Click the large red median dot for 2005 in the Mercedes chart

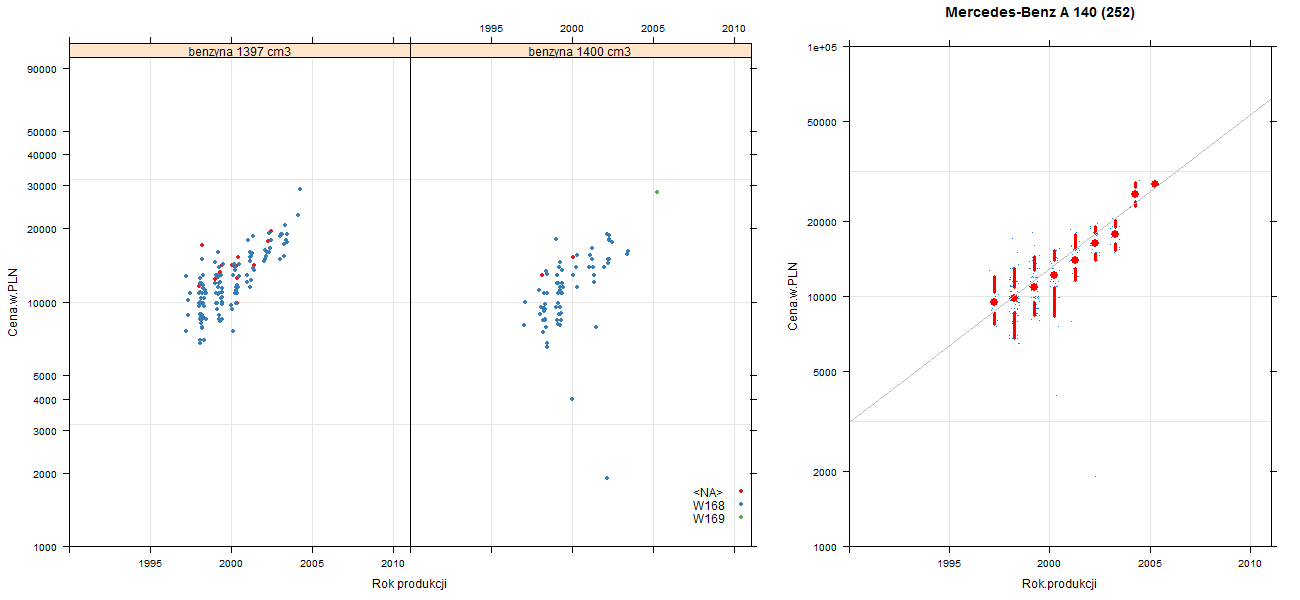(x=1155, y=184)
